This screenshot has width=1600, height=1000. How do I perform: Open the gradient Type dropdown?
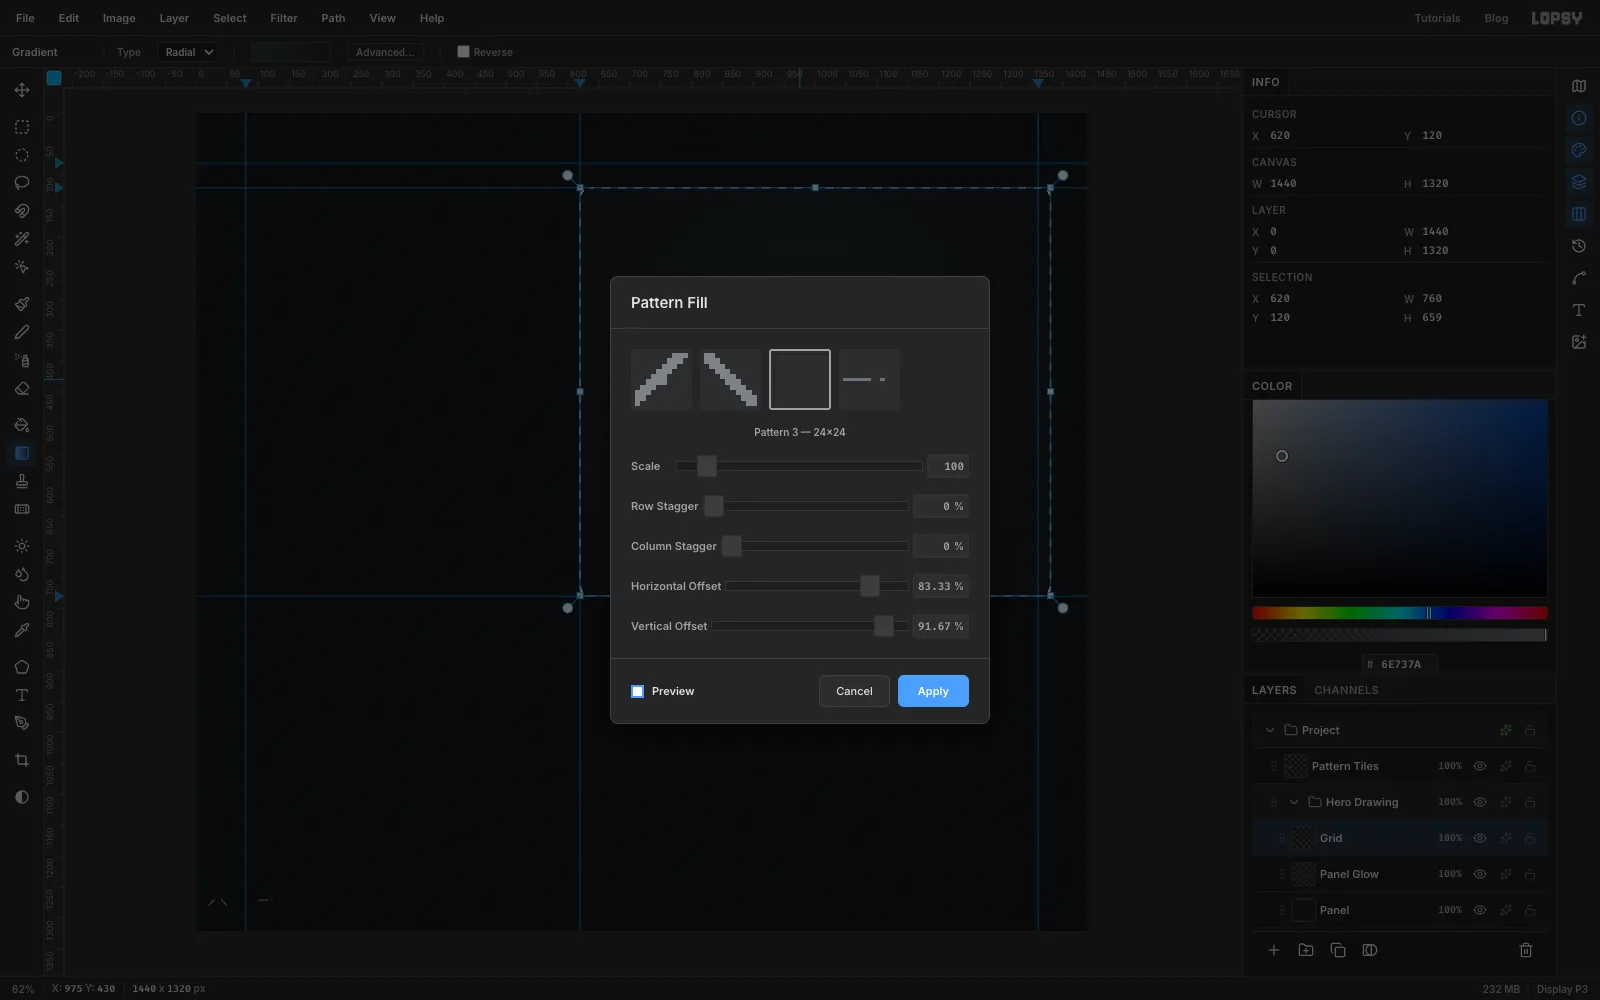pos(189,52)
